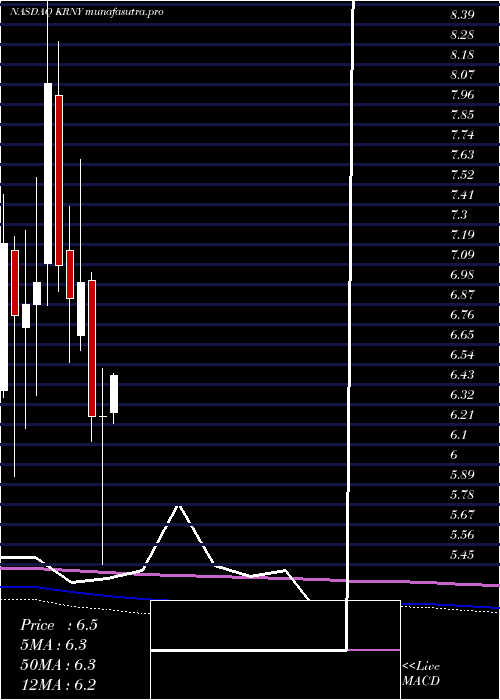This screenshot has width=500, height=700.
Task: Click the 6.76 price axis label
Action: tap(462, 315)
